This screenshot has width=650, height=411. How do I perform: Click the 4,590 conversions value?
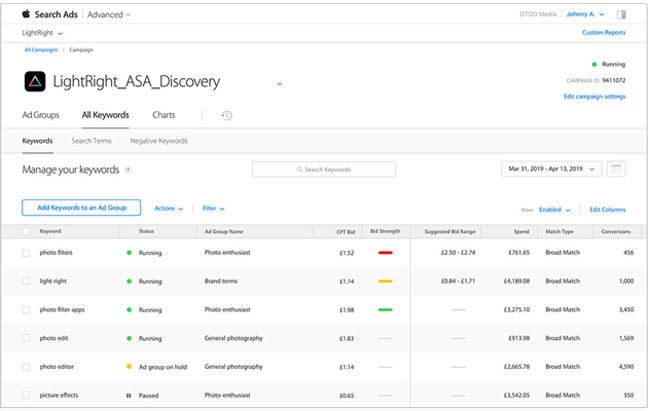click(626, 367)
